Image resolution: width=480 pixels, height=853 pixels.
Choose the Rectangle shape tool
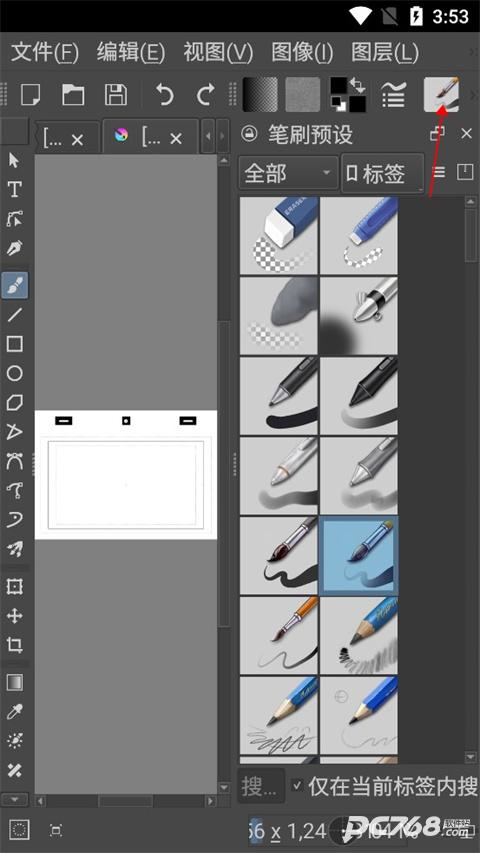click(x=14, y=344)
